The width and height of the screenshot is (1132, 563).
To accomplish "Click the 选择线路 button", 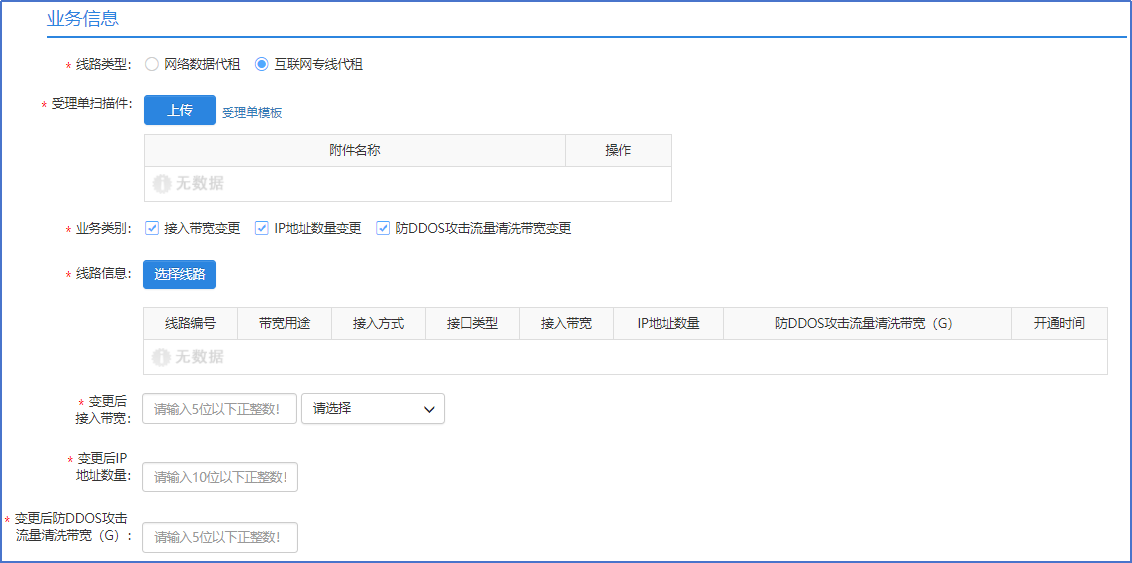I will pyautogui.click(x=179, y=274).
